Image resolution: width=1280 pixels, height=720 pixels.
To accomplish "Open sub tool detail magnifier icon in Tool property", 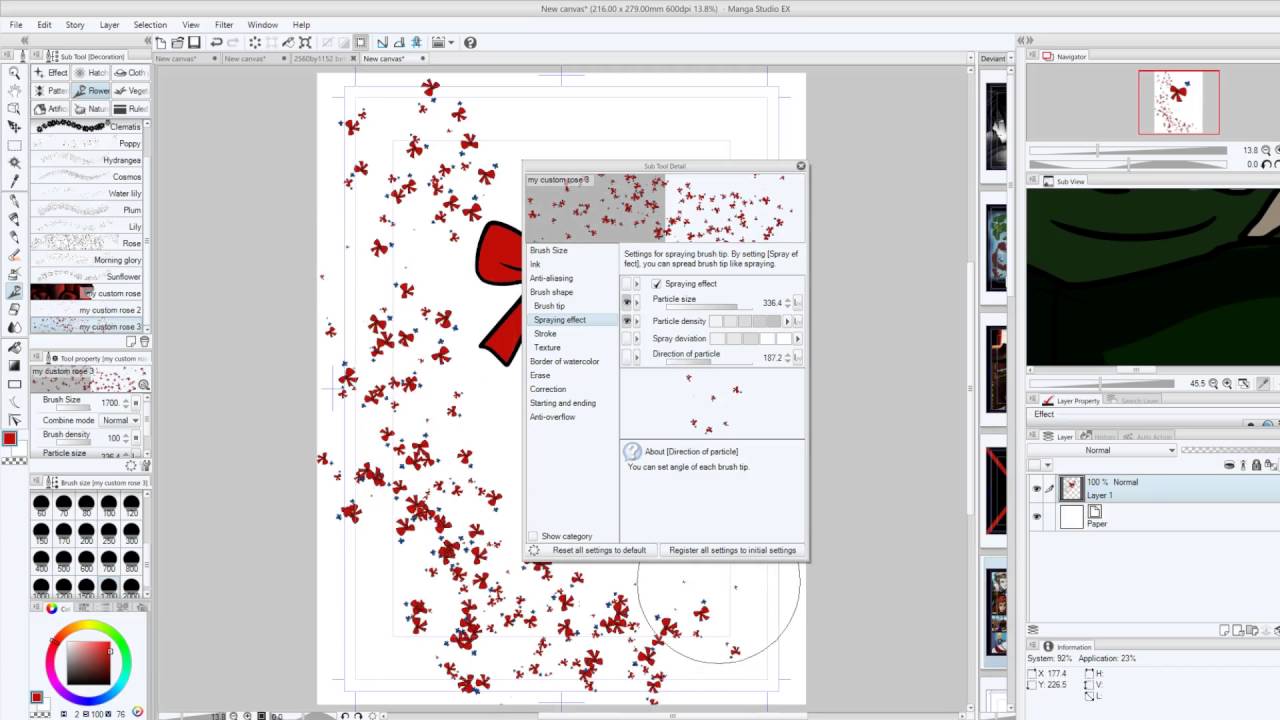I will [x=144, y=384].
